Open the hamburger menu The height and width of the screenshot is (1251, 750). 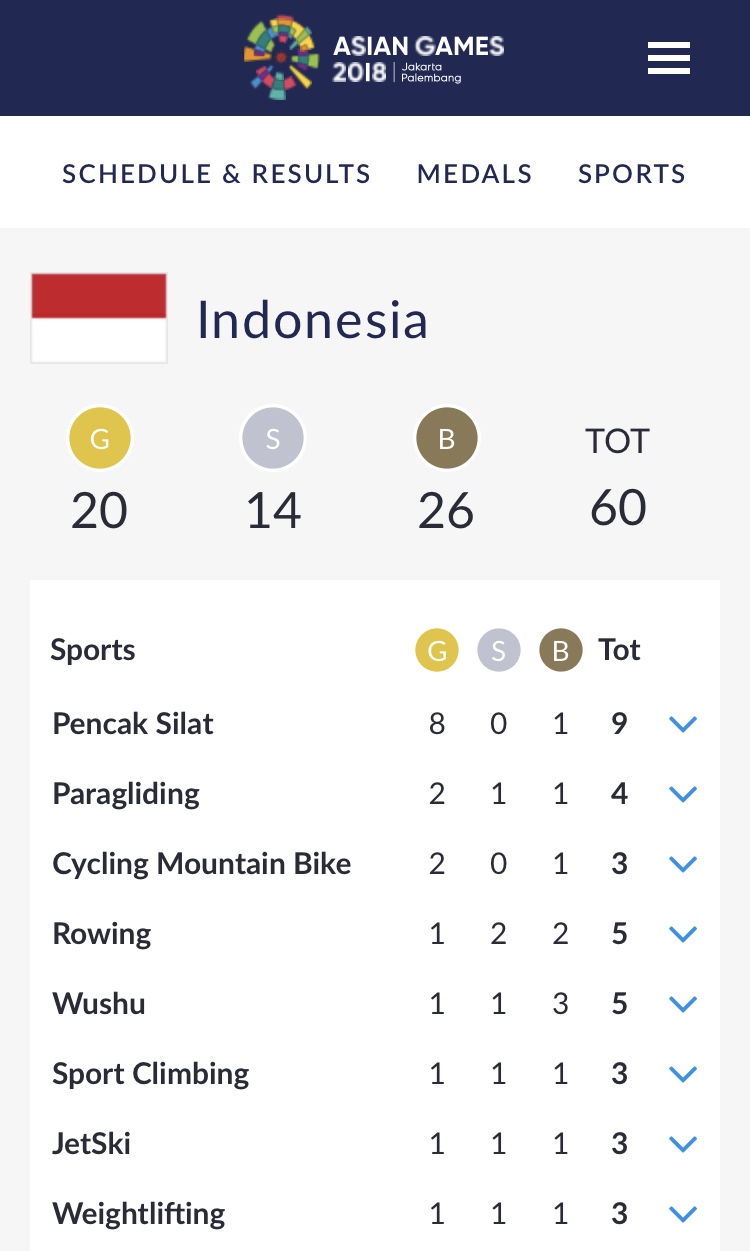669,58
